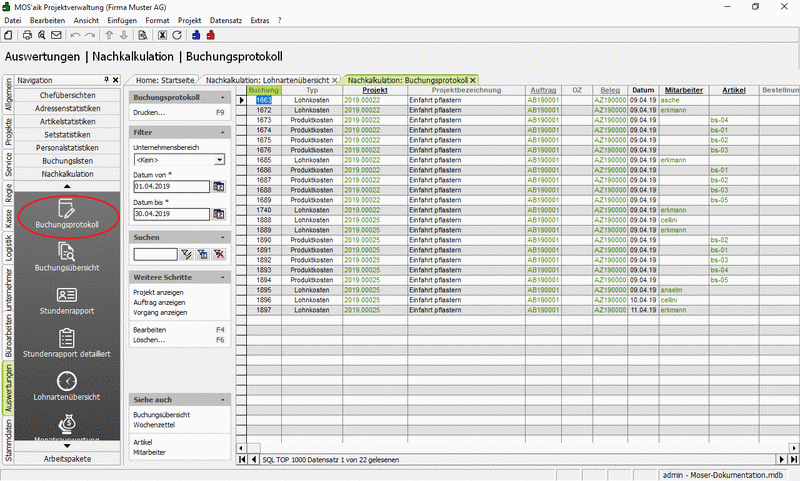Click the Excel export toolbar icon

click(x=162, y=35)
